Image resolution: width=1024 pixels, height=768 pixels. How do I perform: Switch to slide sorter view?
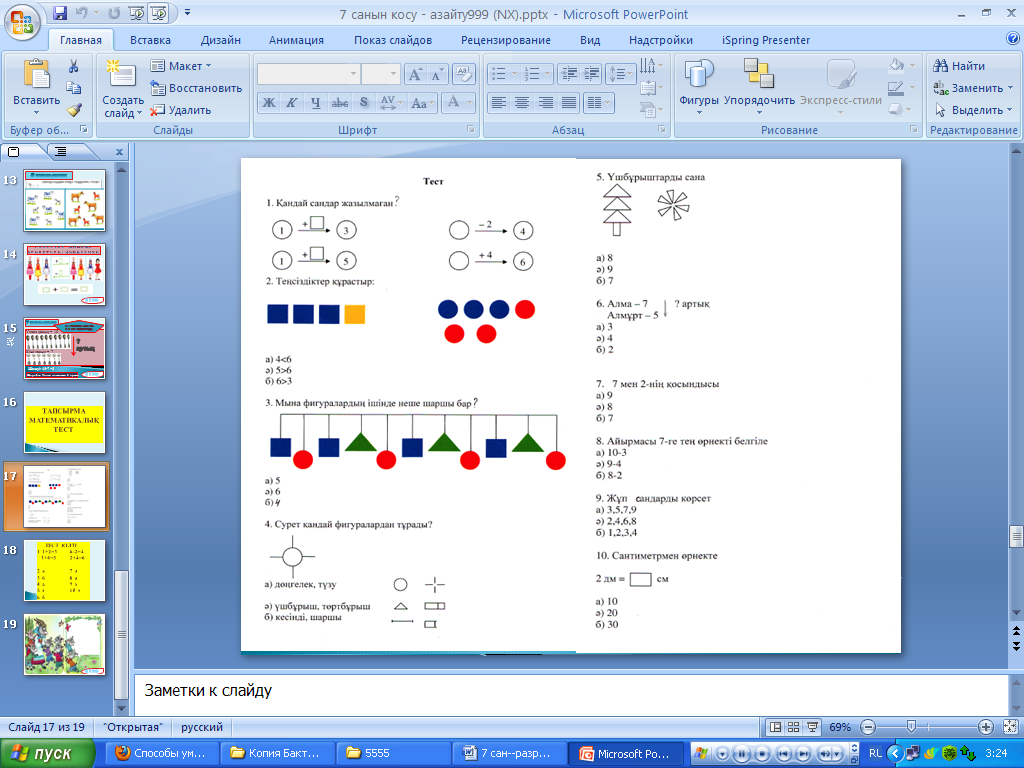[x=793, y=727]
